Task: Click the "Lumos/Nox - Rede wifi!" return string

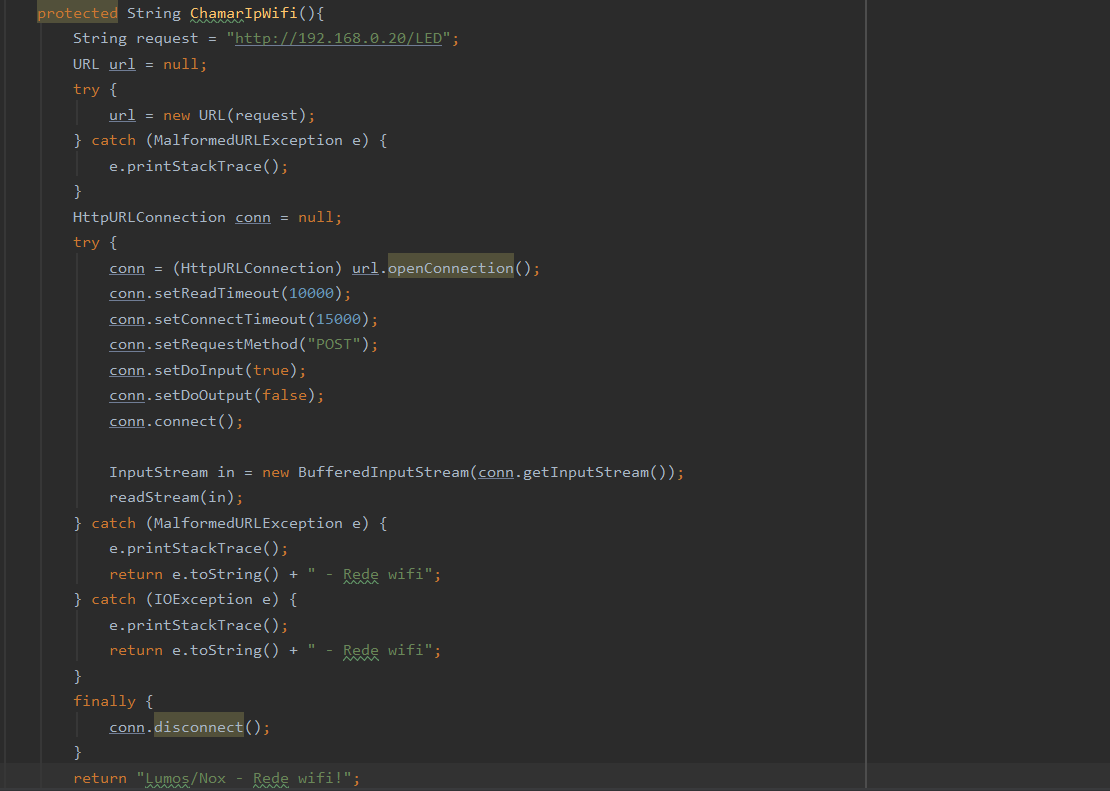Action: coord(244,778)
